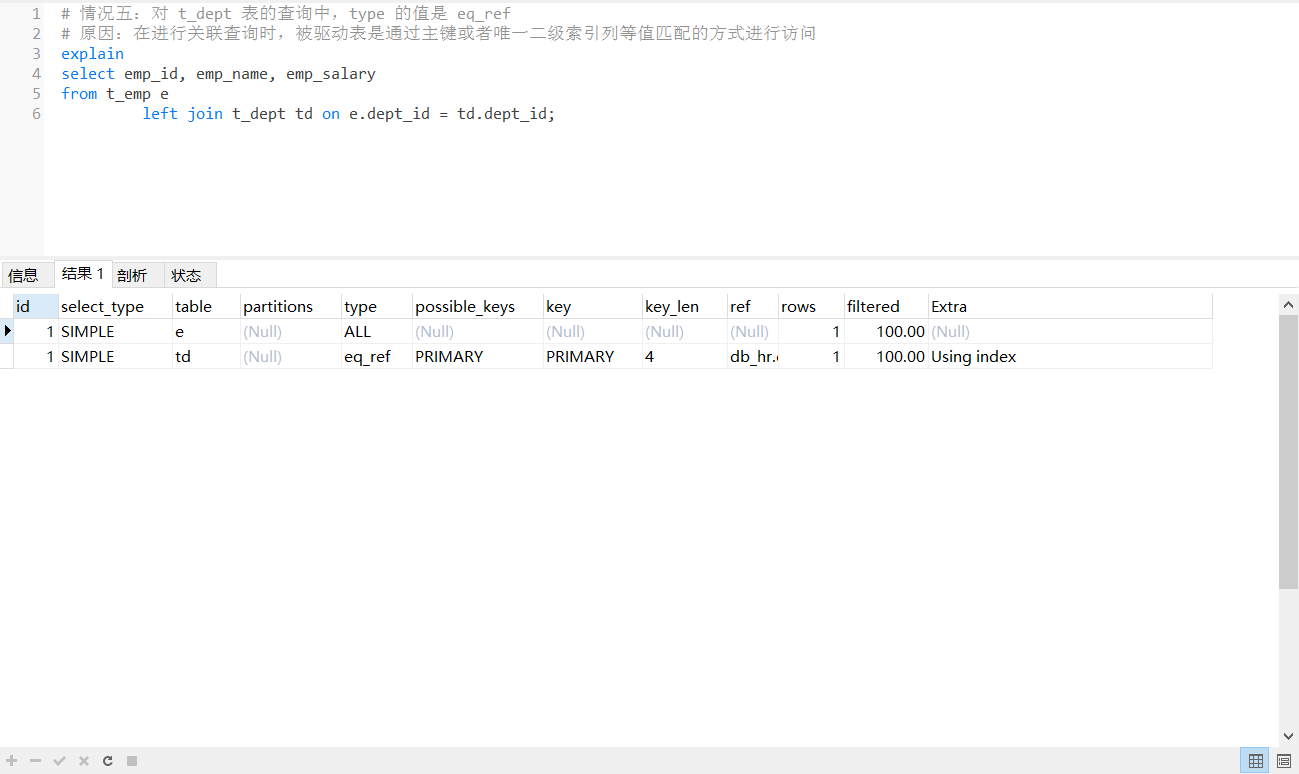
Task: Switch to form view mode
Action: [1284, 760]
